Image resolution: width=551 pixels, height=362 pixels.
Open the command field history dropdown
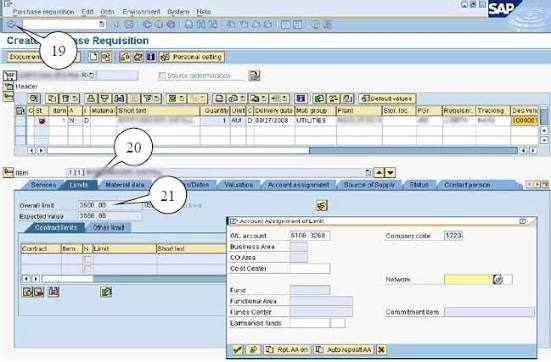[102, 24]
